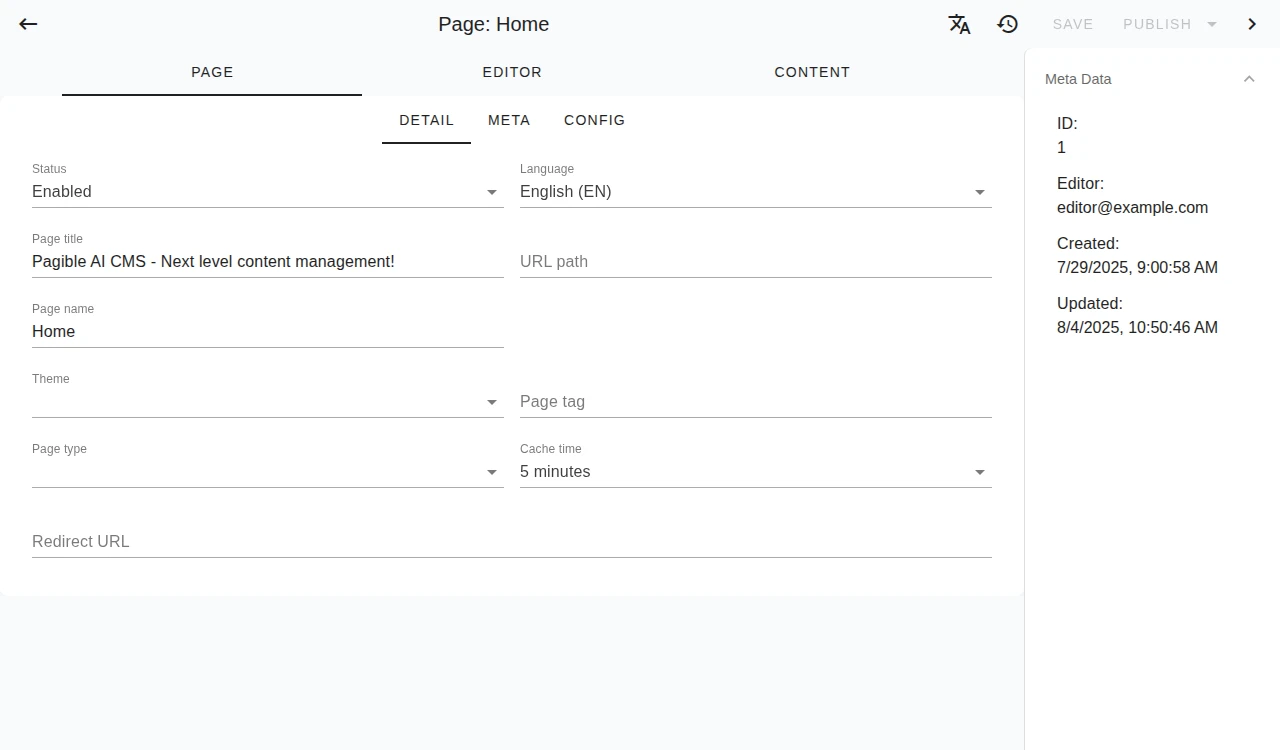This screenshot has height=750, width=1280.
Task: Collapse the Meta Data panel
Action: [x=1249, y=79]
